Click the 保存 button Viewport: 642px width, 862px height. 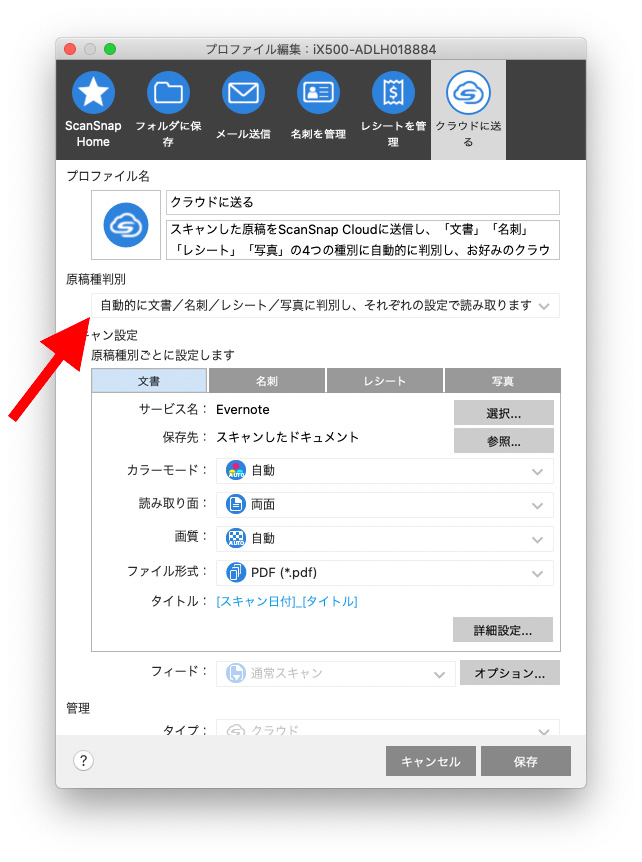click(525, 761)
